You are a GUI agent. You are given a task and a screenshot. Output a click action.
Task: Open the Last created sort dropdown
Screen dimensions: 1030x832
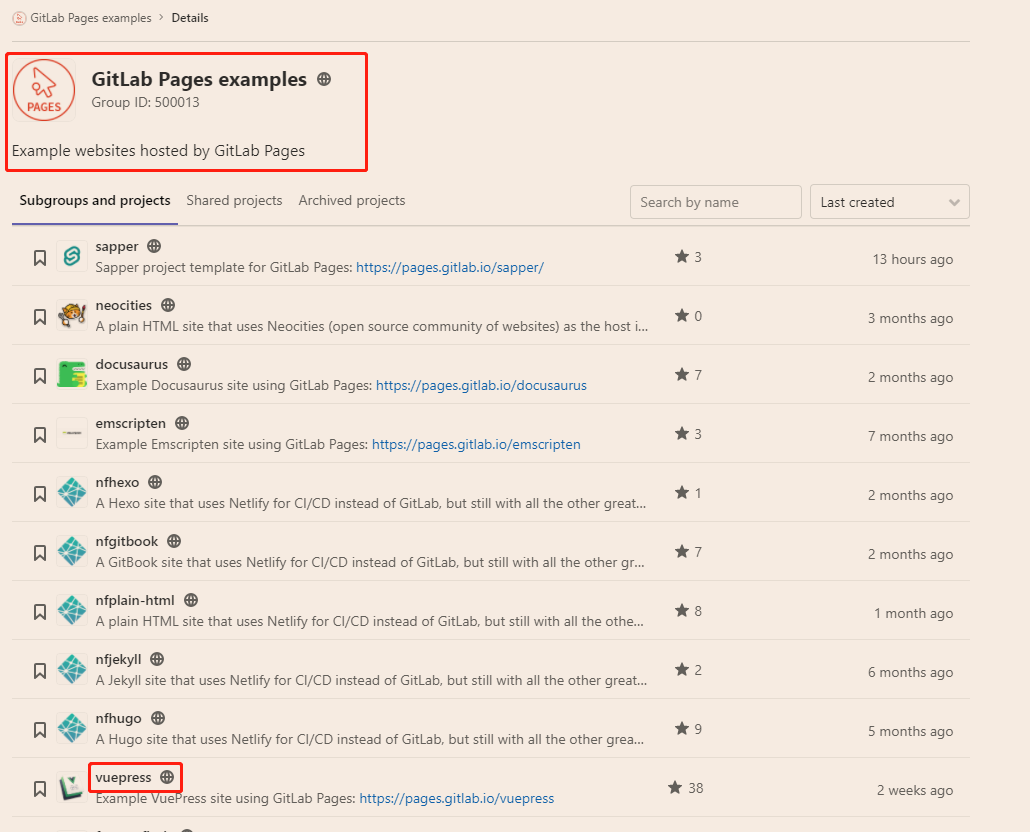[x=889, y=202]
